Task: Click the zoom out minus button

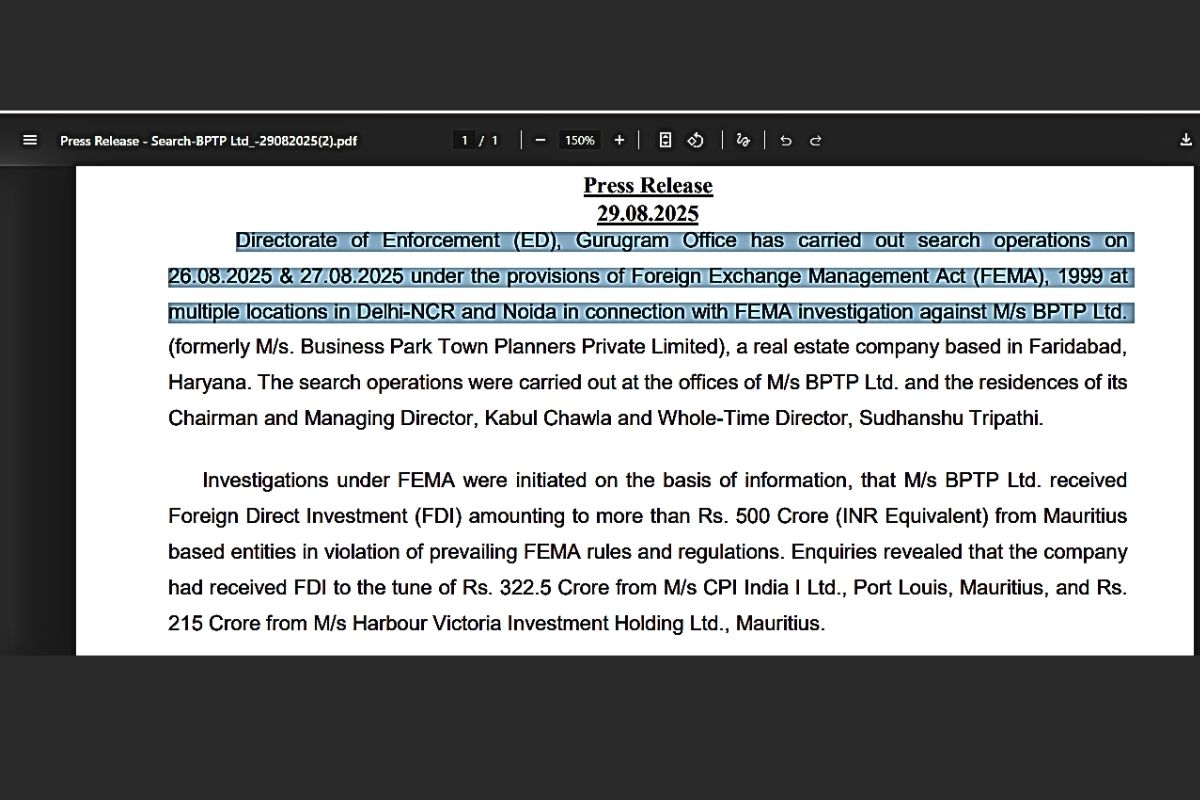Action: 540,140
